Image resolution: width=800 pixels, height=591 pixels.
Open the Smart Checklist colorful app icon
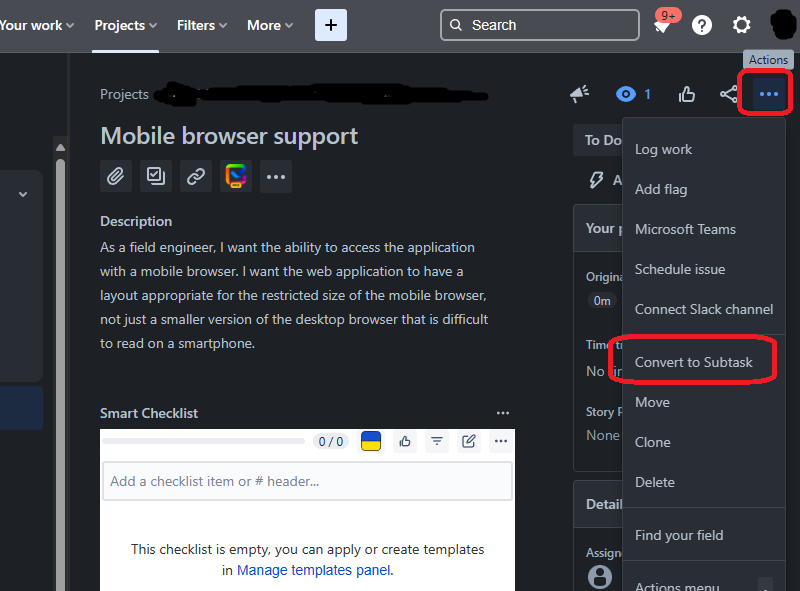pos(236,176)
